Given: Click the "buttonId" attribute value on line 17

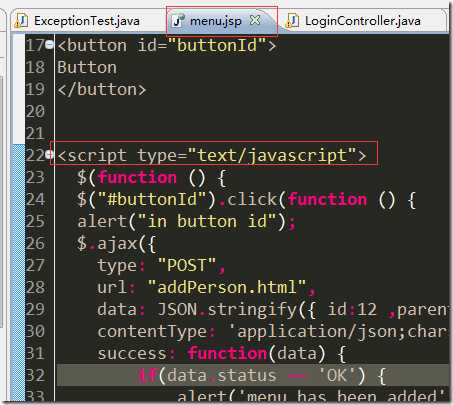Looking at the screenshot, I should pyautogui.click(x=217, y=45).
